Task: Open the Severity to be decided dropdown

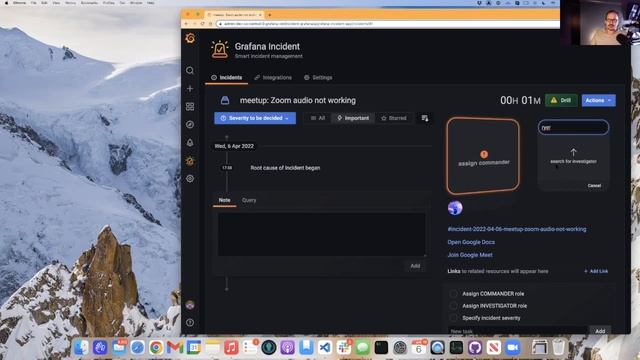Action: (x=255, y=118)
